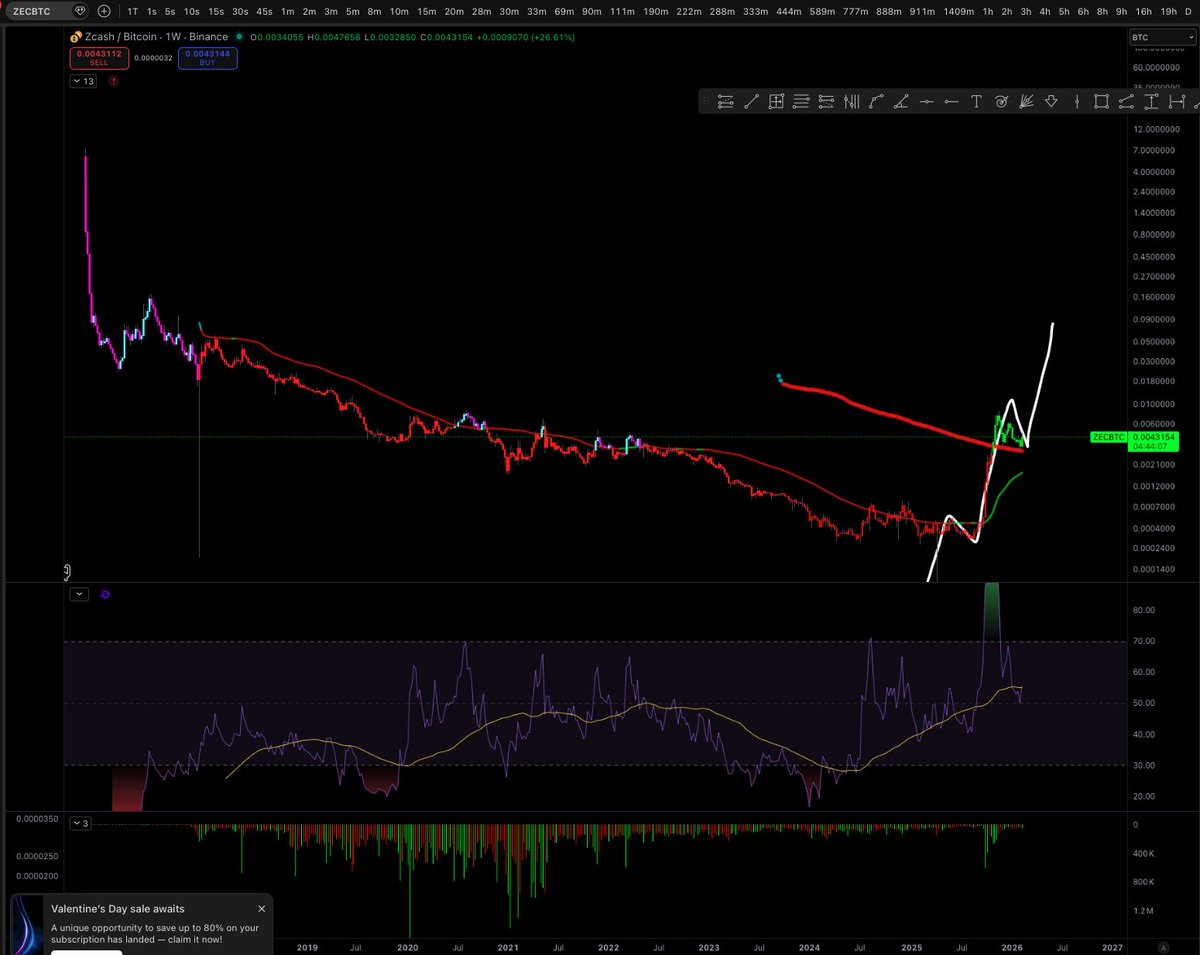Switch to the 4h interval
This screenshot has height=955, width=1200.
1045,11
